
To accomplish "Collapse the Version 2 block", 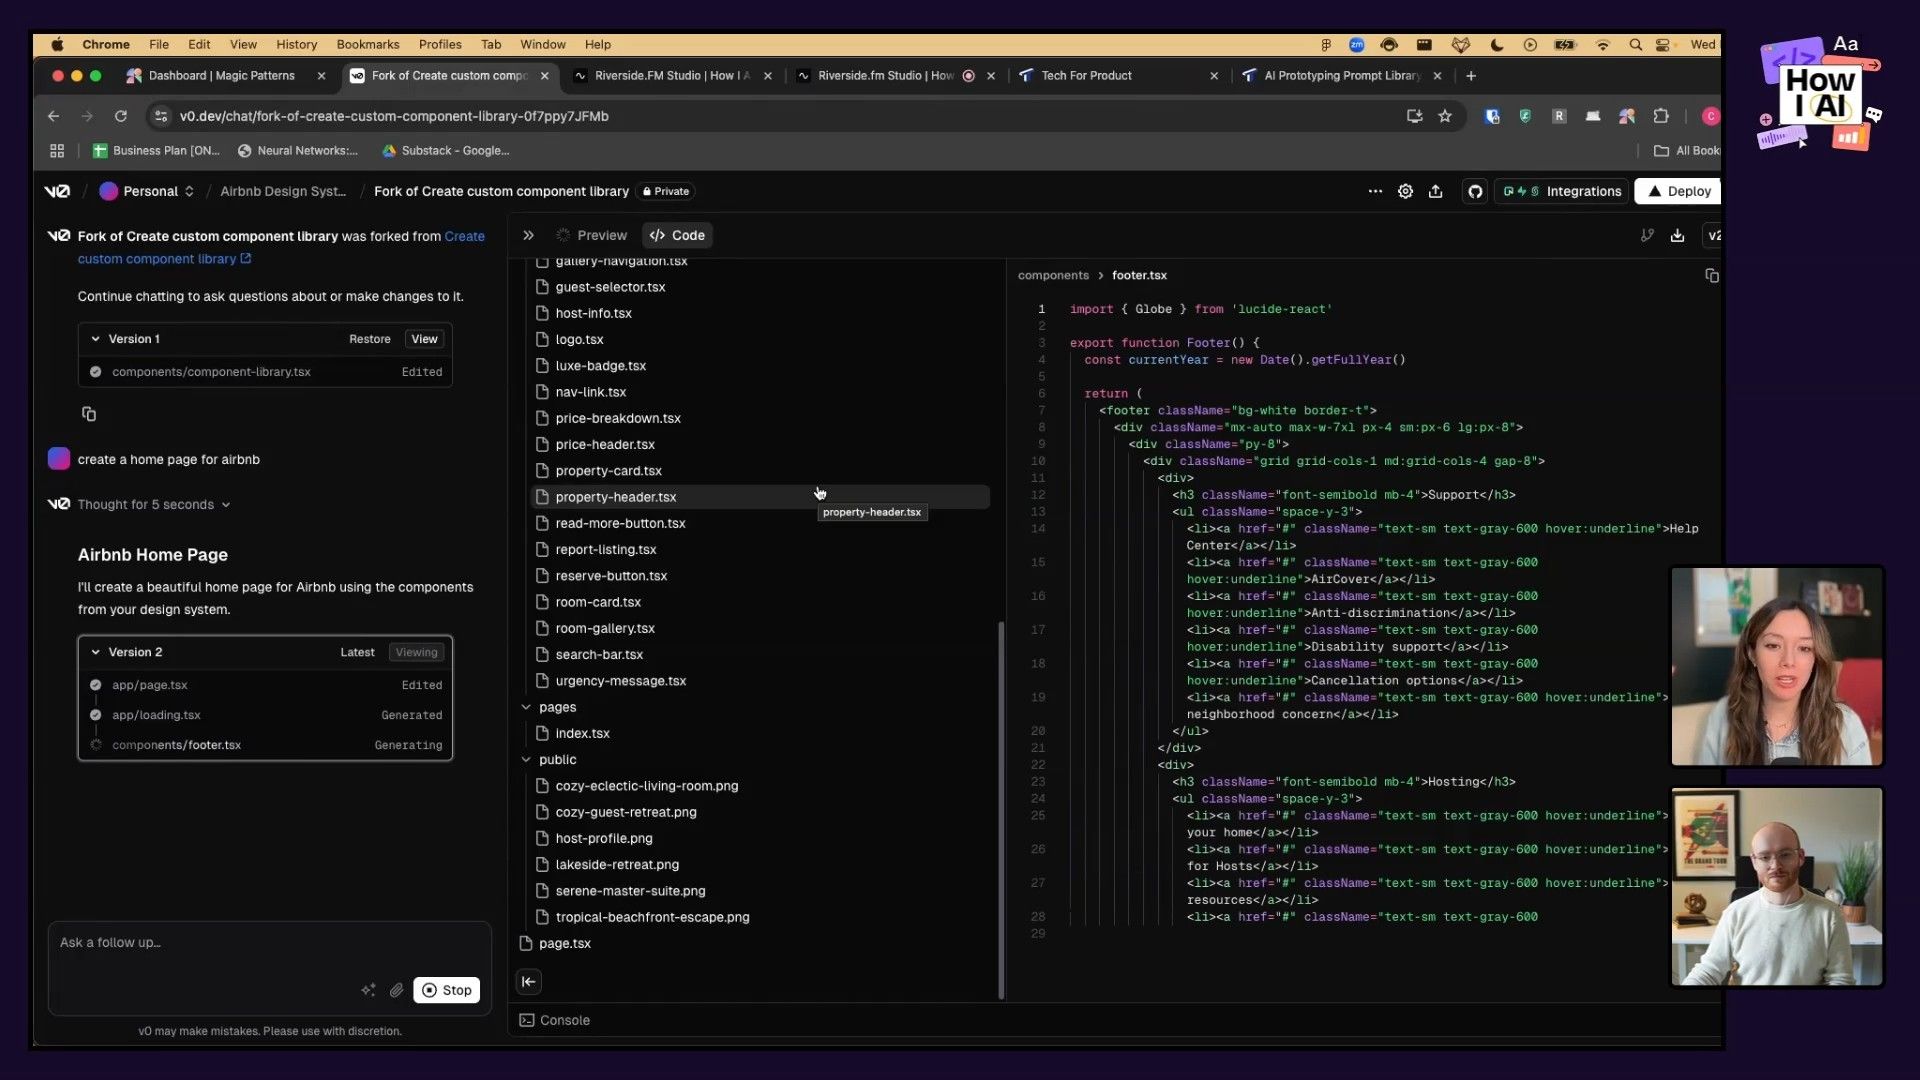I will (95, 652).
